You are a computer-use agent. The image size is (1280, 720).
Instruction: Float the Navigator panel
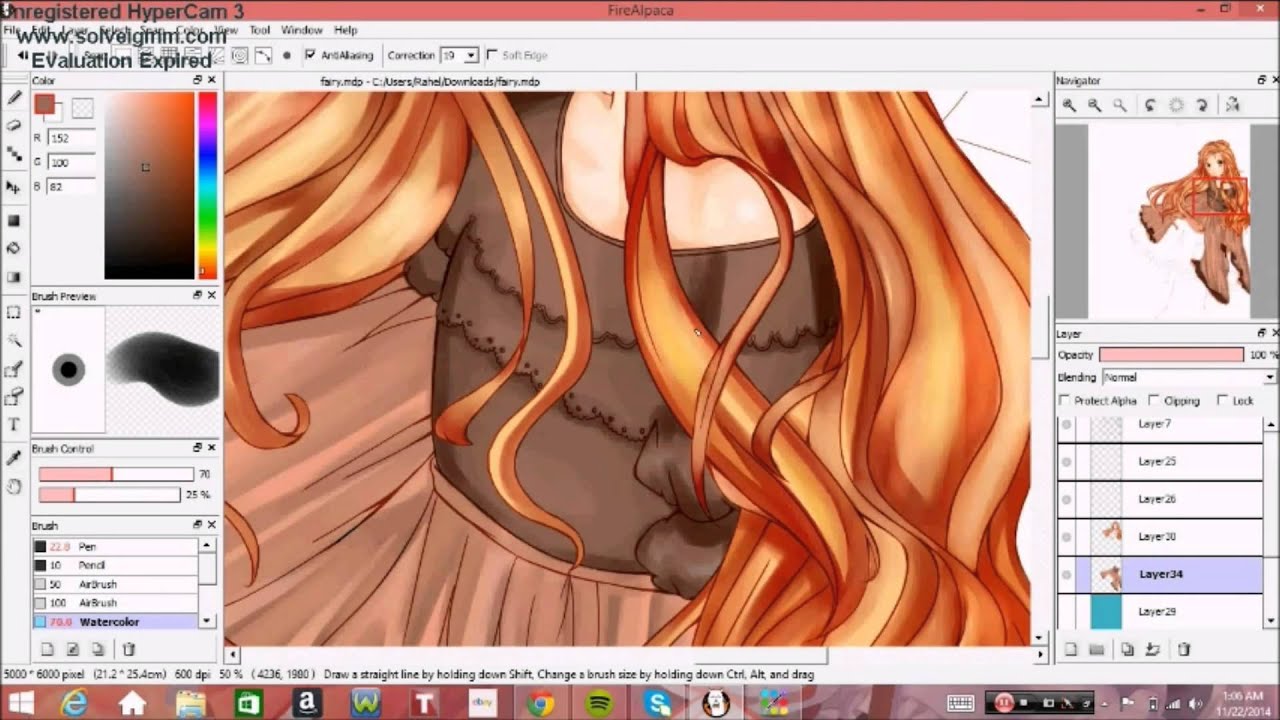[1262, 80]
